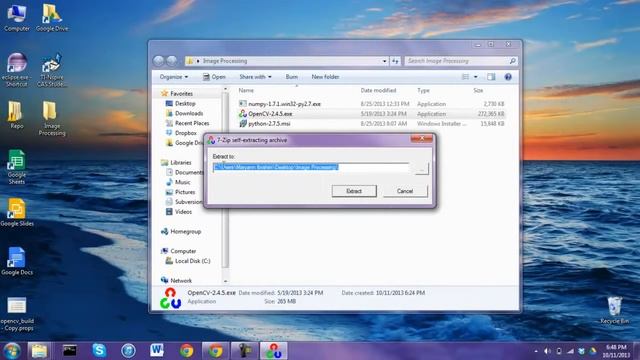Image resolution: width=640 pixels, height=360 pixels.
Task: Open the command prompt taskbar icon
Action: point(69,351)
